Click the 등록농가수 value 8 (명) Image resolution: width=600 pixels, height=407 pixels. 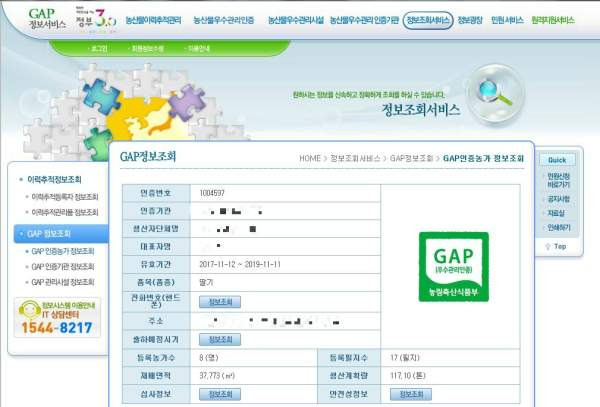click(209, 358)
